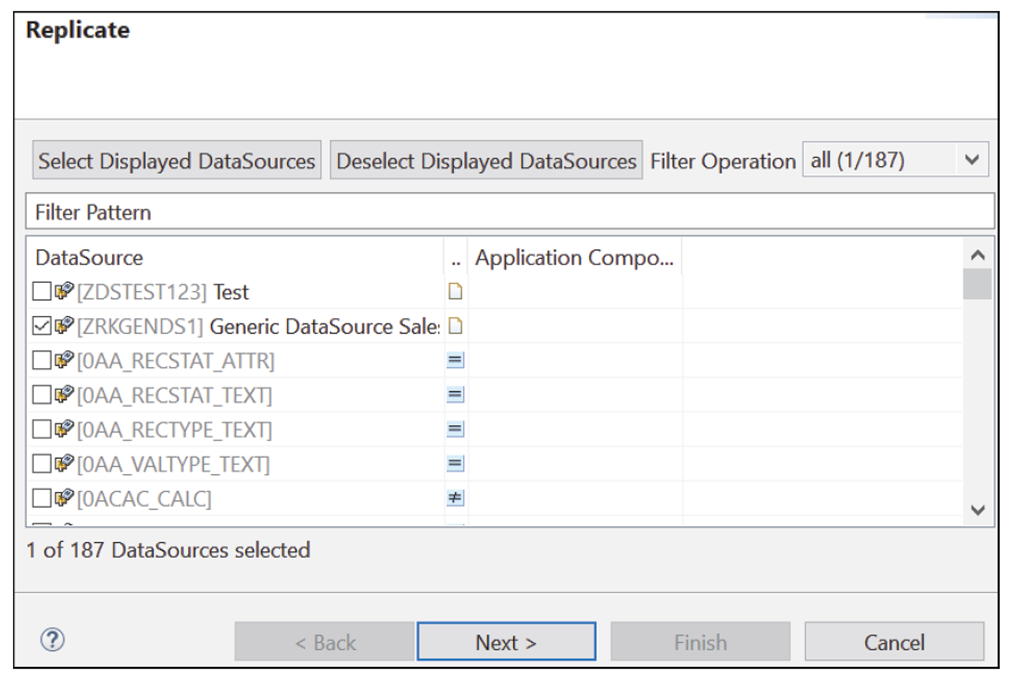Click the Select Displayed DataSources button
The height and width of the screenshot is (682, 1014).
[x=176, y=160]
